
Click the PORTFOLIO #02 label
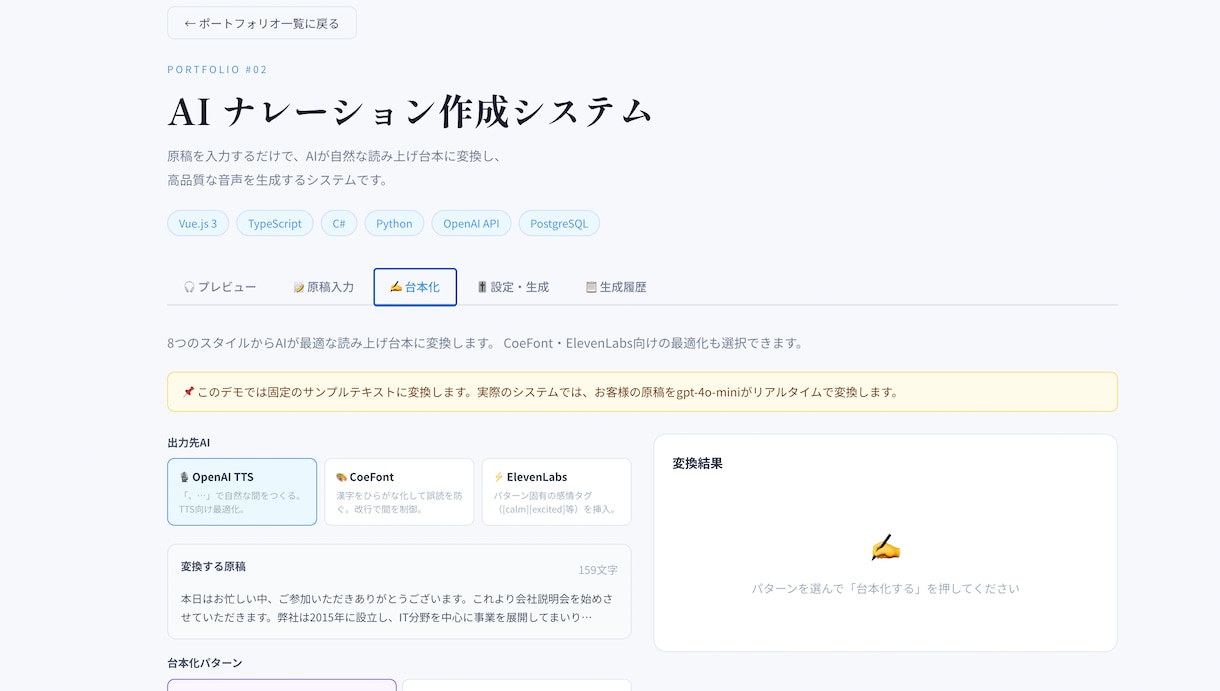point(217,69)
